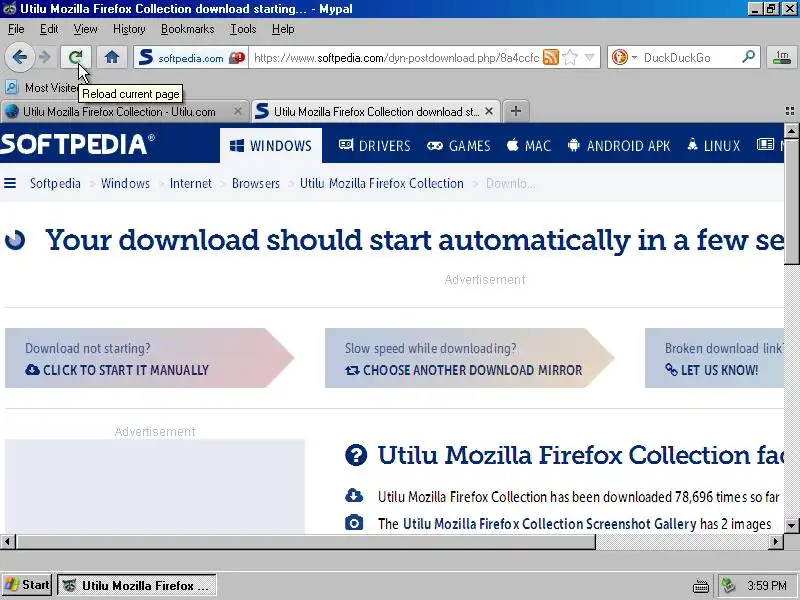Open the Help menu
800x600 pixels.
pyautogui.click(x=283, y=29)
